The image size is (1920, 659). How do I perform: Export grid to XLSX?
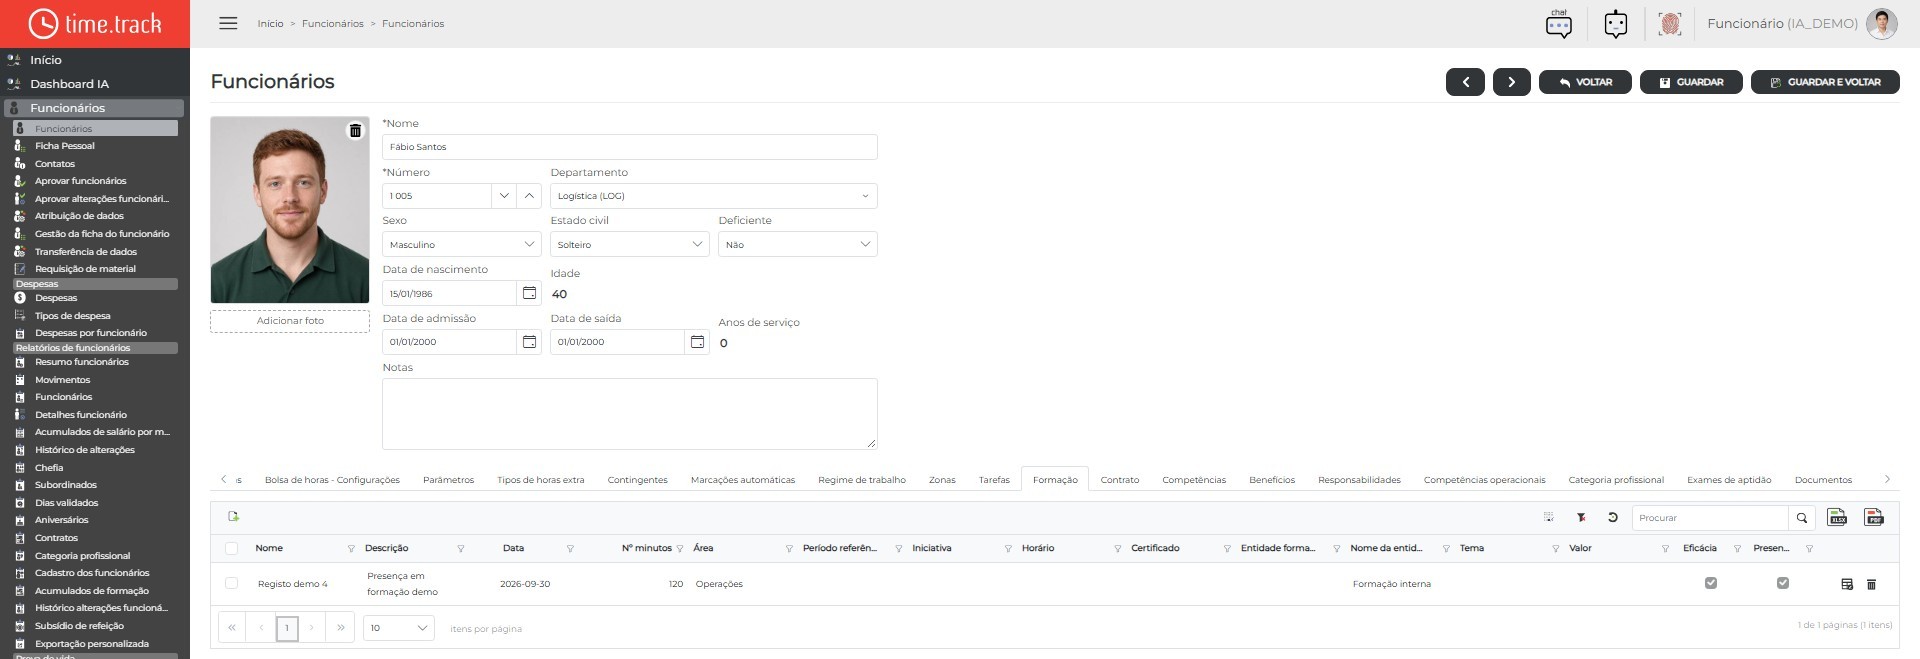pyautogui.click(x=1837, y=517)
